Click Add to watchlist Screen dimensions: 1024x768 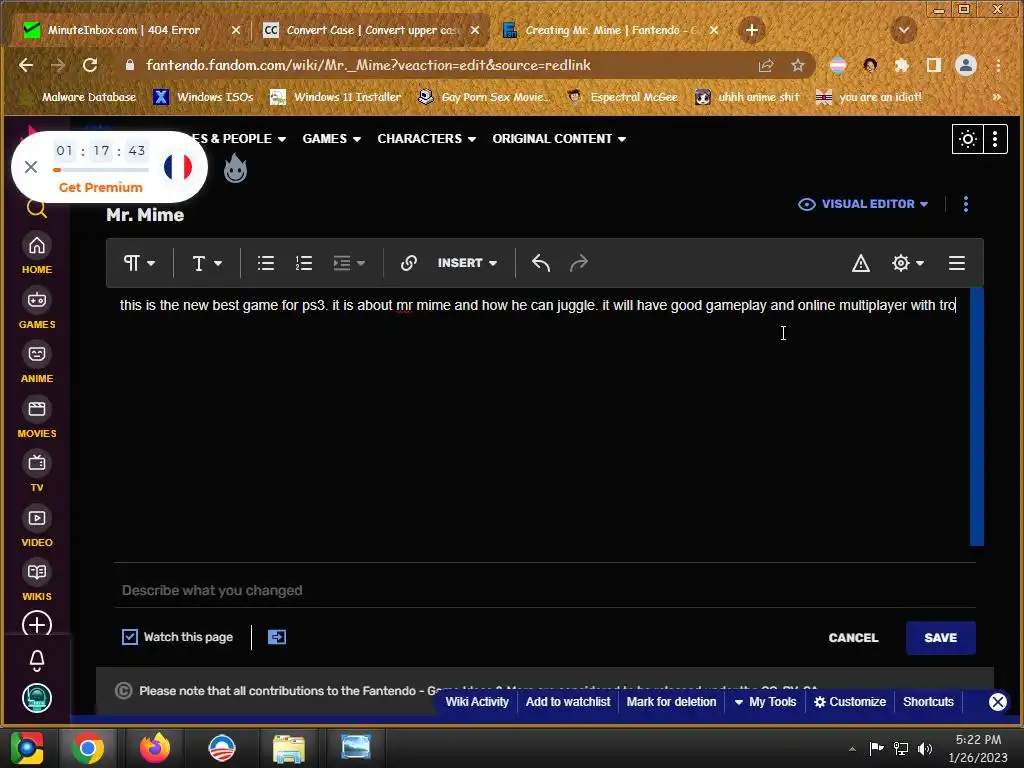pyautogui.click(x=568, y=702)
